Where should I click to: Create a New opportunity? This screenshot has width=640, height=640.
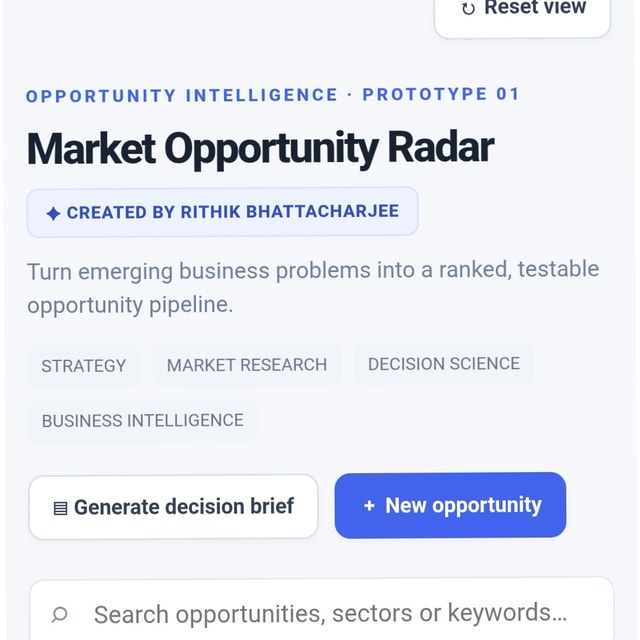click(x=450, y=505)
